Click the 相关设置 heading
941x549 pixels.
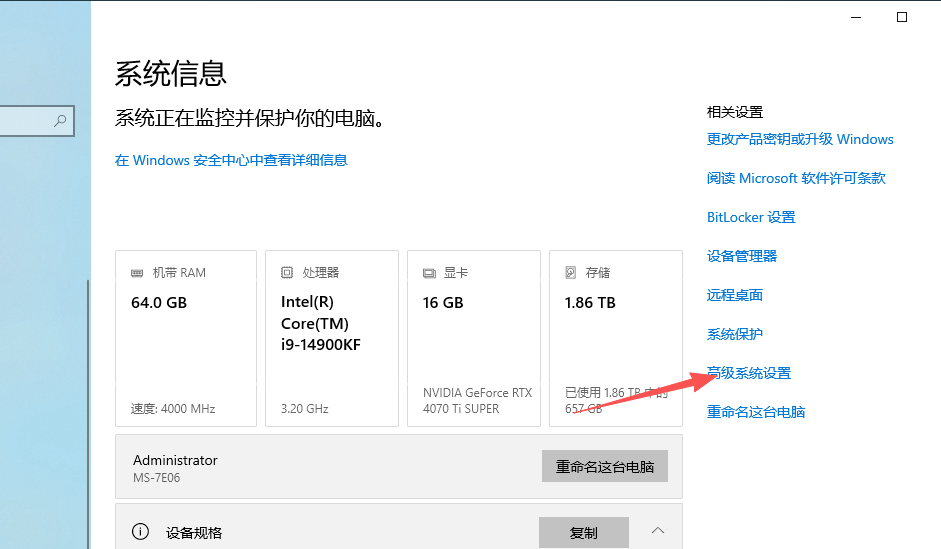pyautogui.click(x=735, y=112)
